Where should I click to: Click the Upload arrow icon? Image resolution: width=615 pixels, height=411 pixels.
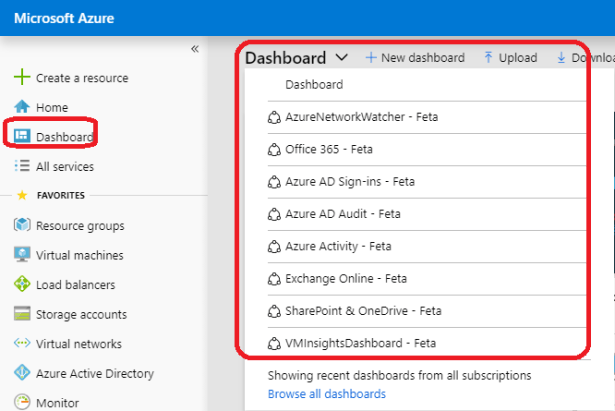pos(488,58)
